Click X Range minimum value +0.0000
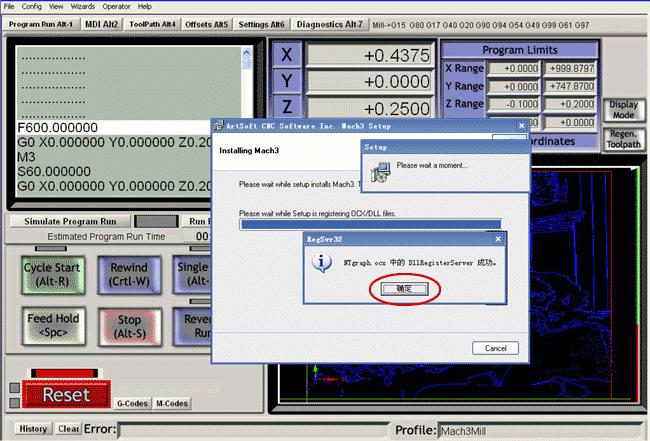The image size is (650, 441). coord(514,68)
